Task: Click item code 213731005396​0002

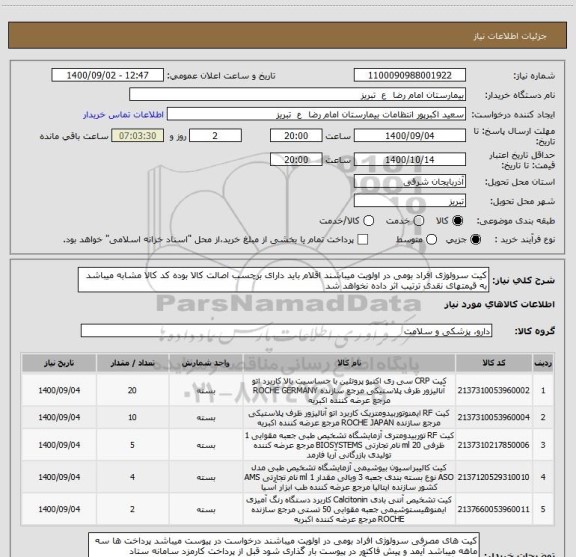Action: pyautogui.click(x=494, y=391)
